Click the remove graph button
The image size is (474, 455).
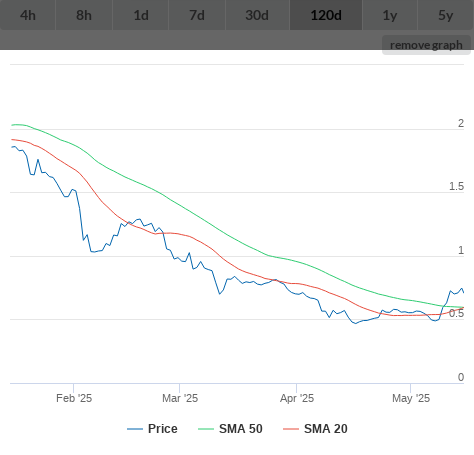click(x=426, y=45)
